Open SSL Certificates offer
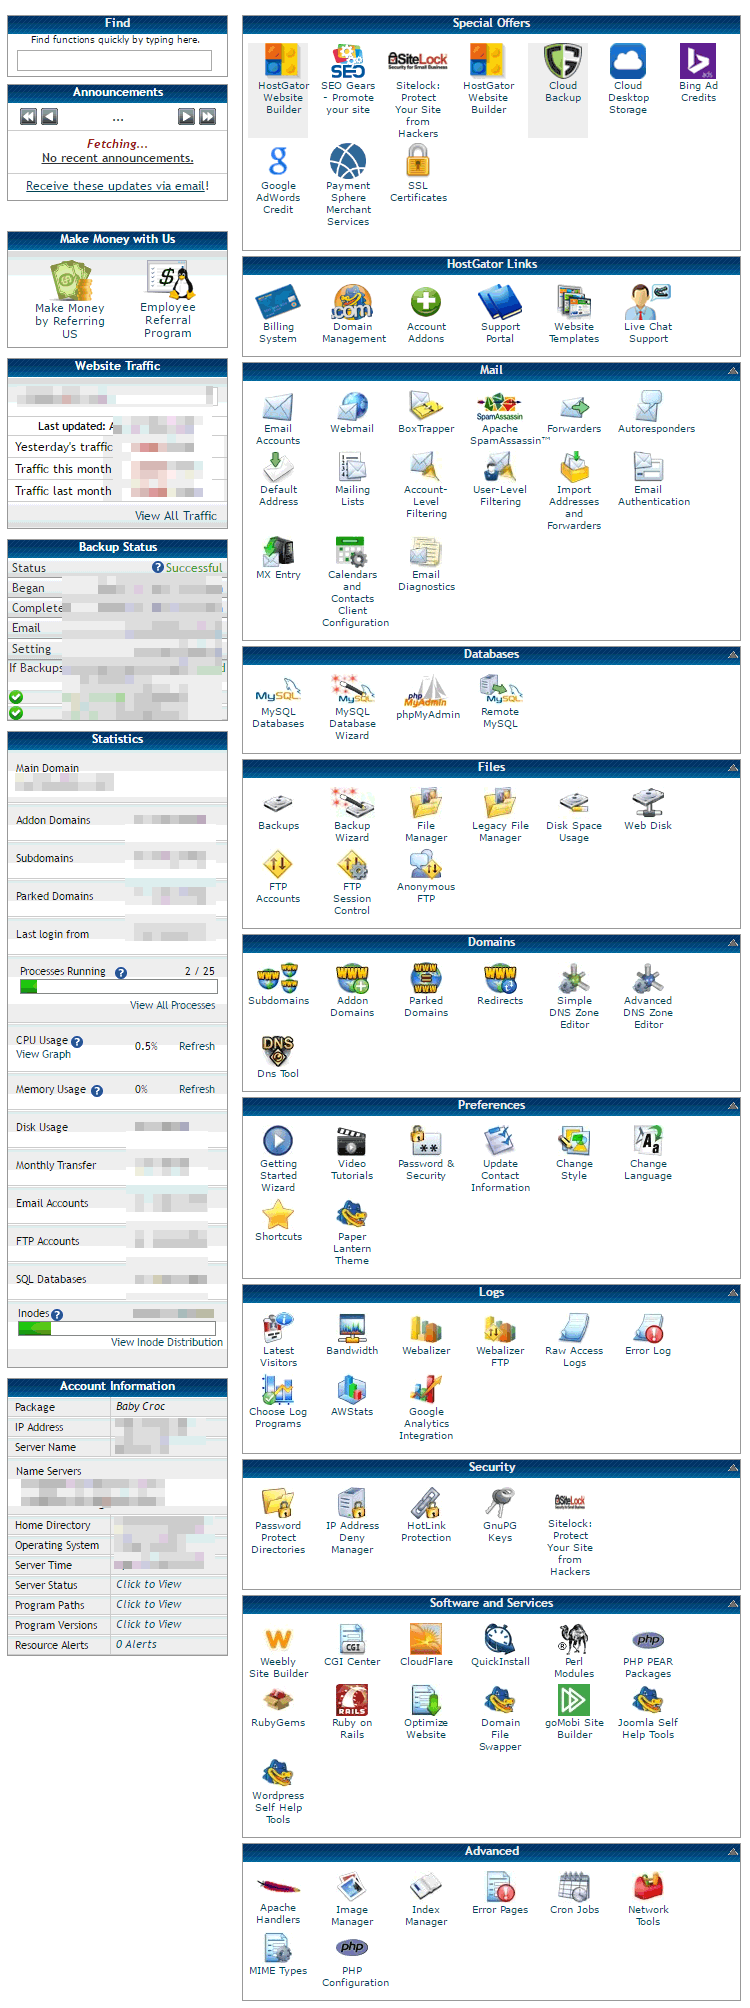 click(x=418, y=173)
